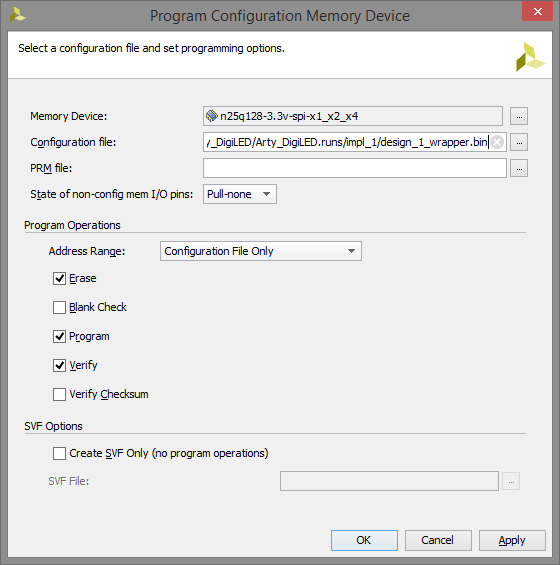The width and height of the screenshot is (560, 565).
Task: Expand the Address Range dropdown
Action: pyautogui.click(x=261, y=251)
